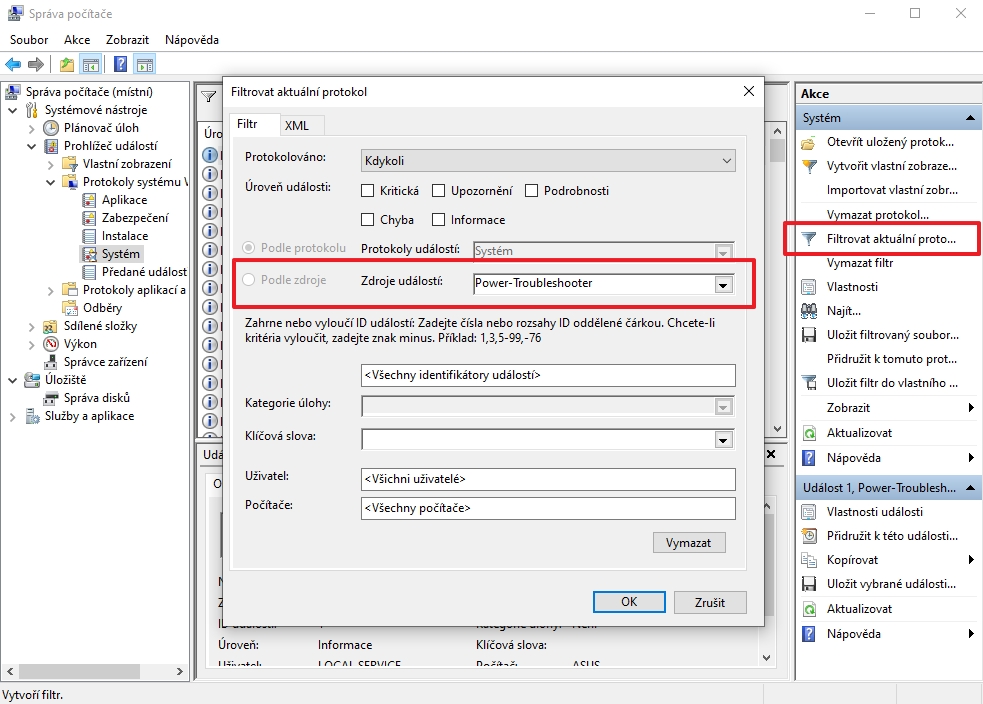Check the Kritická event level box
The width and height of the screenshot is (983, 704).
click(x=368, y=191)
